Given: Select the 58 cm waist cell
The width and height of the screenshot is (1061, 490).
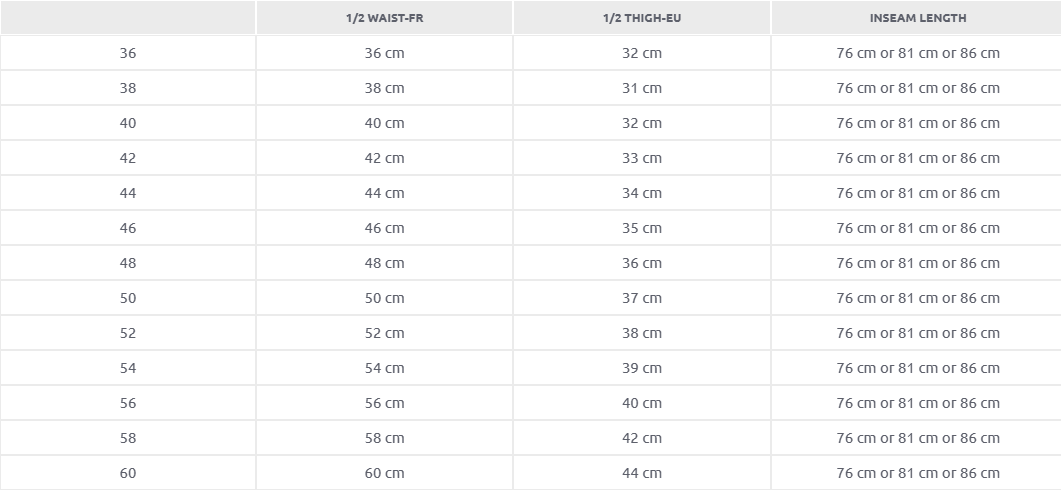Looking at the screenshot, I should [x=384, y=438].
